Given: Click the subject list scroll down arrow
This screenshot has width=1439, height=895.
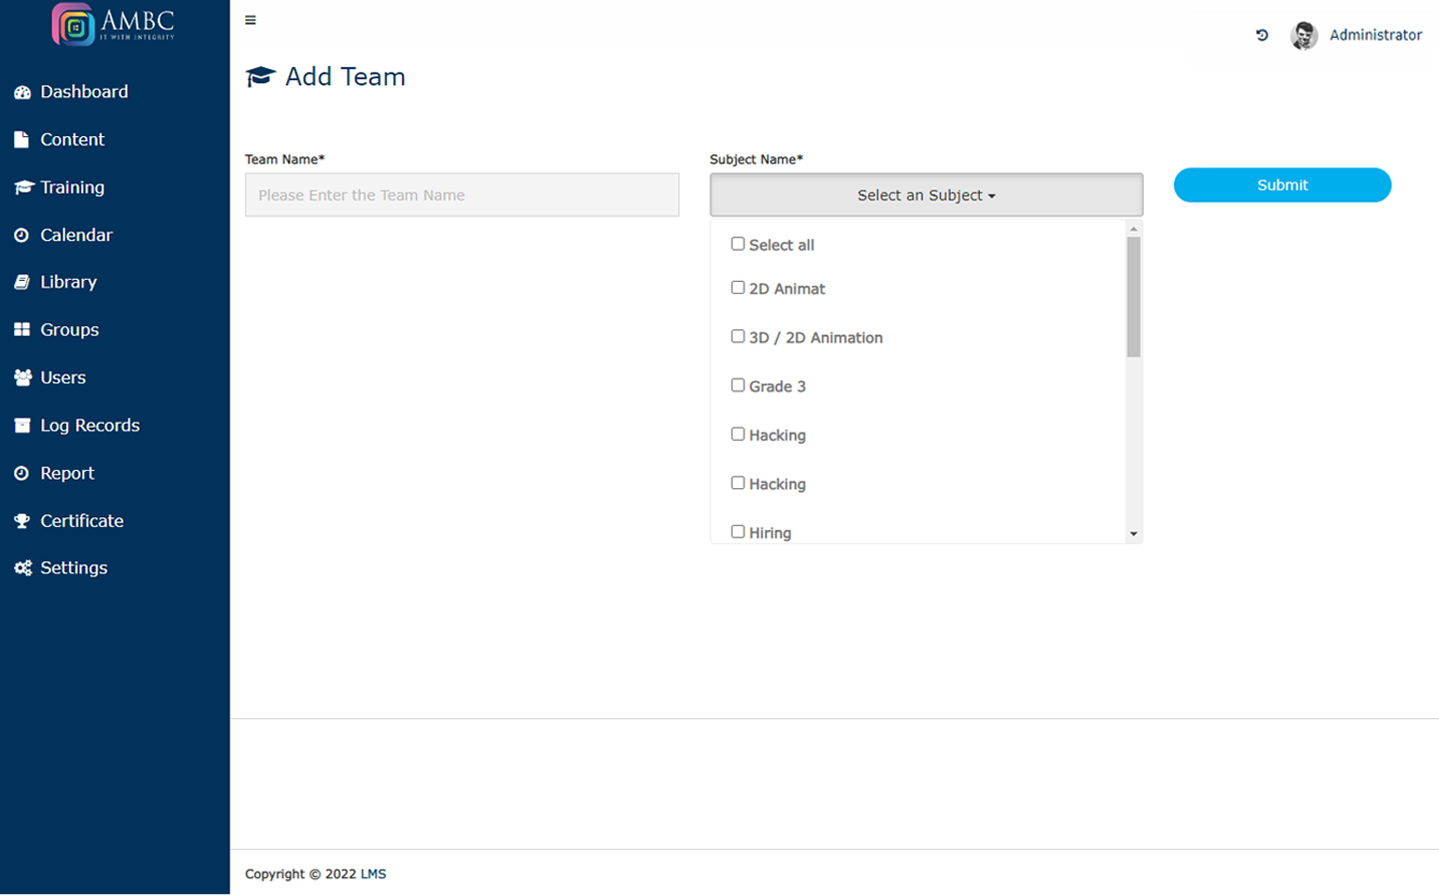Looking at the screenshot, I should point(1133,534).
